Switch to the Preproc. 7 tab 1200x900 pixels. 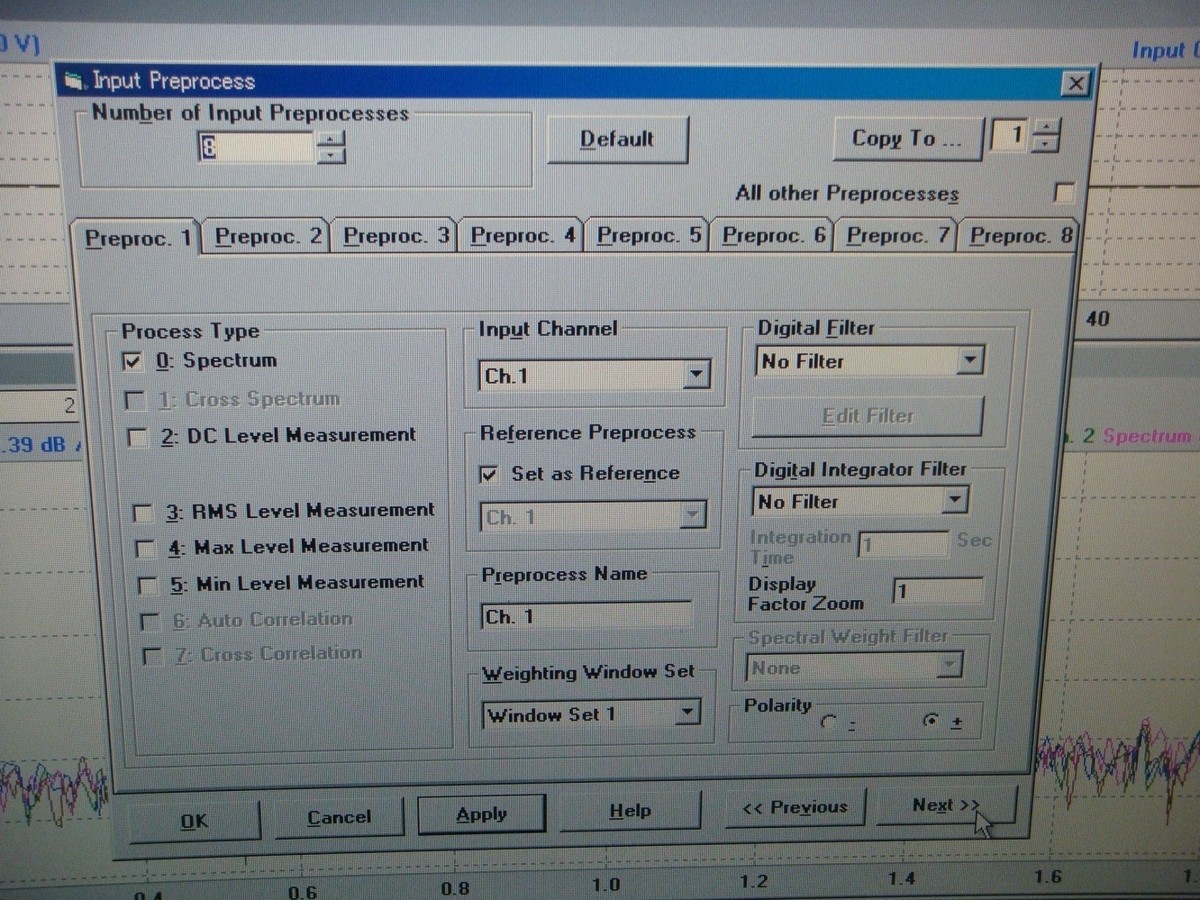coord(898,236)
